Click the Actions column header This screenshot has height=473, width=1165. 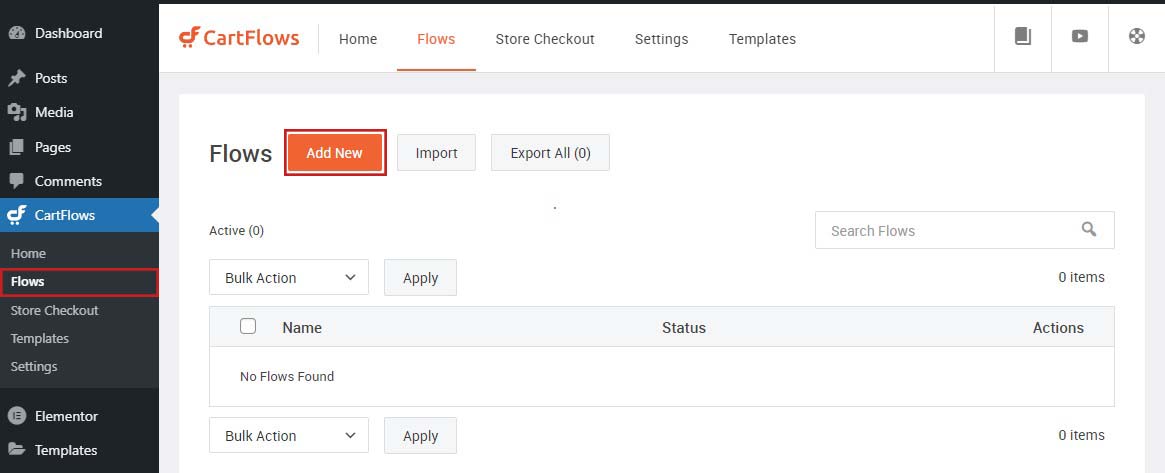(x=1058, y=327)
